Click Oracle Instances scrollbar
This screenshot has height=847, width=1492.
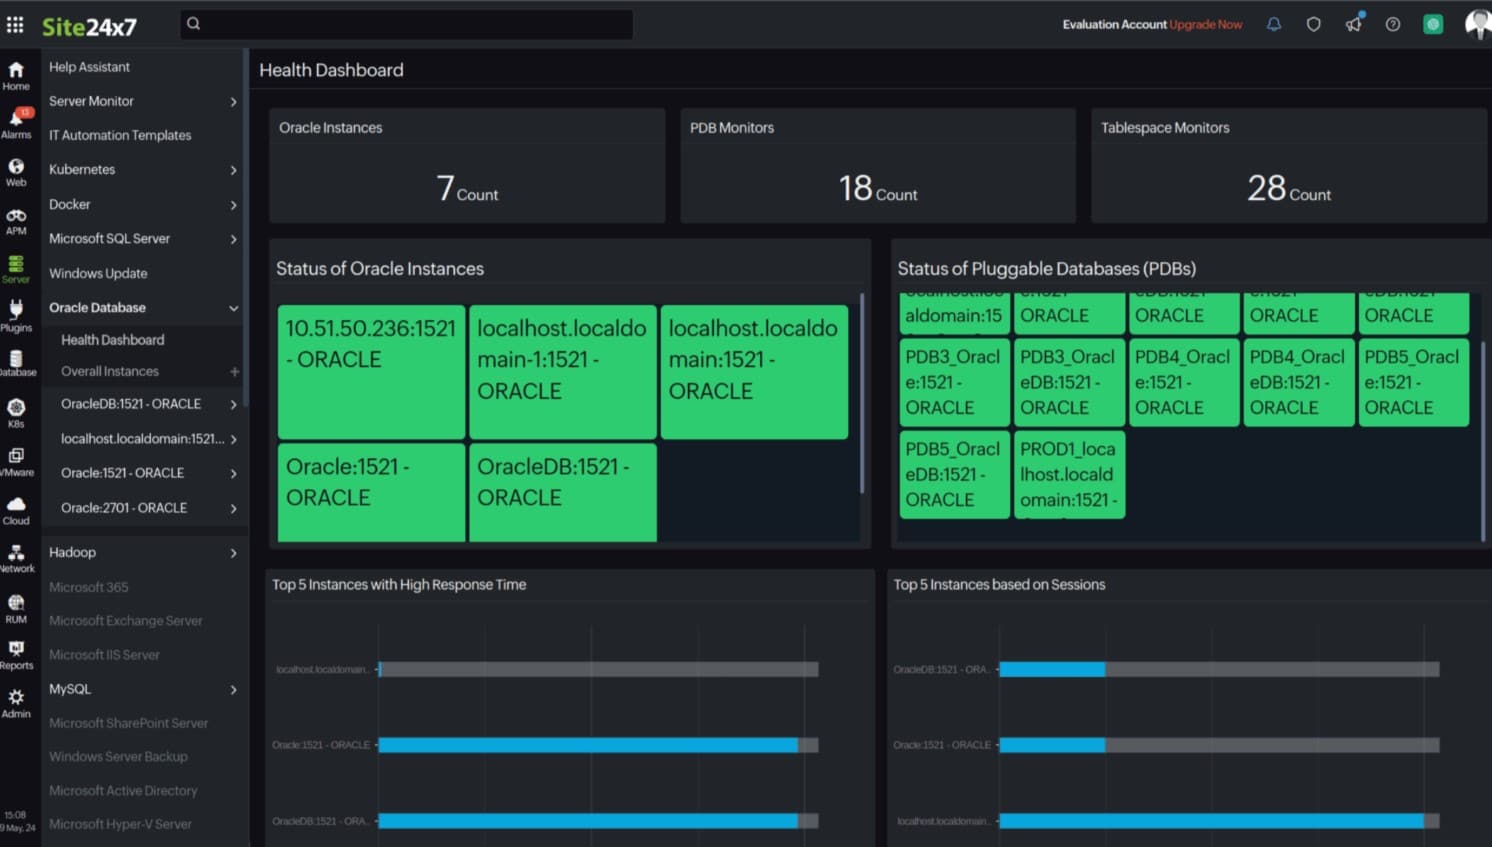862,393
